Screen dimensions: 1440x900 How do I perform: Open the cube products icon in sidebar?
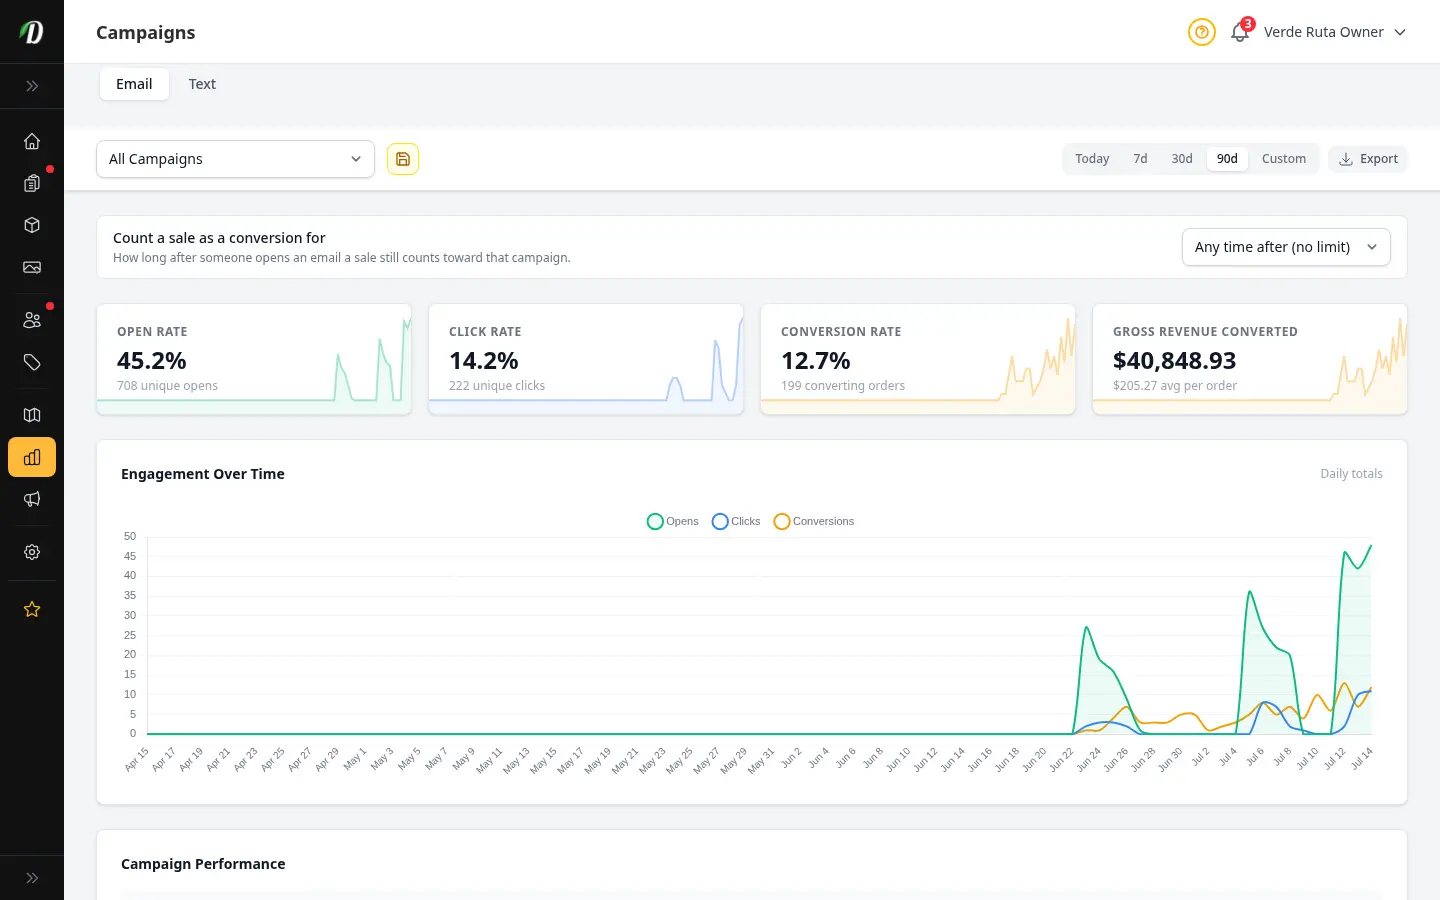click(32, 225)
